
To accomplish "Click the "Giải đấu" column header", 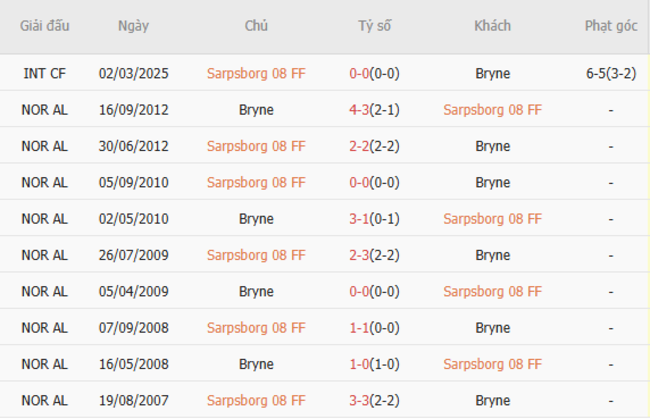I will click(x=45, y=26).
